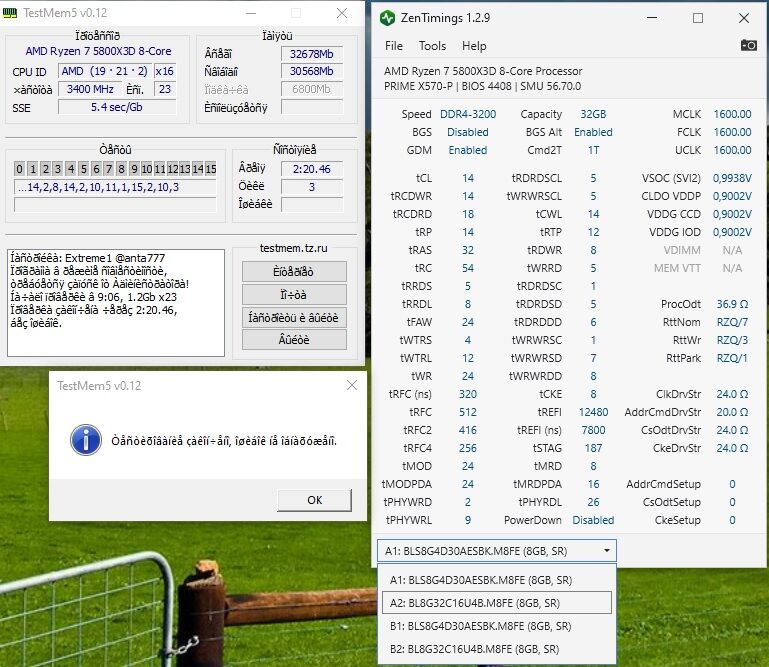Screen dimensions: 769x667
Task: Click the tPHYRDL value 26
Action: pos(593,502)
